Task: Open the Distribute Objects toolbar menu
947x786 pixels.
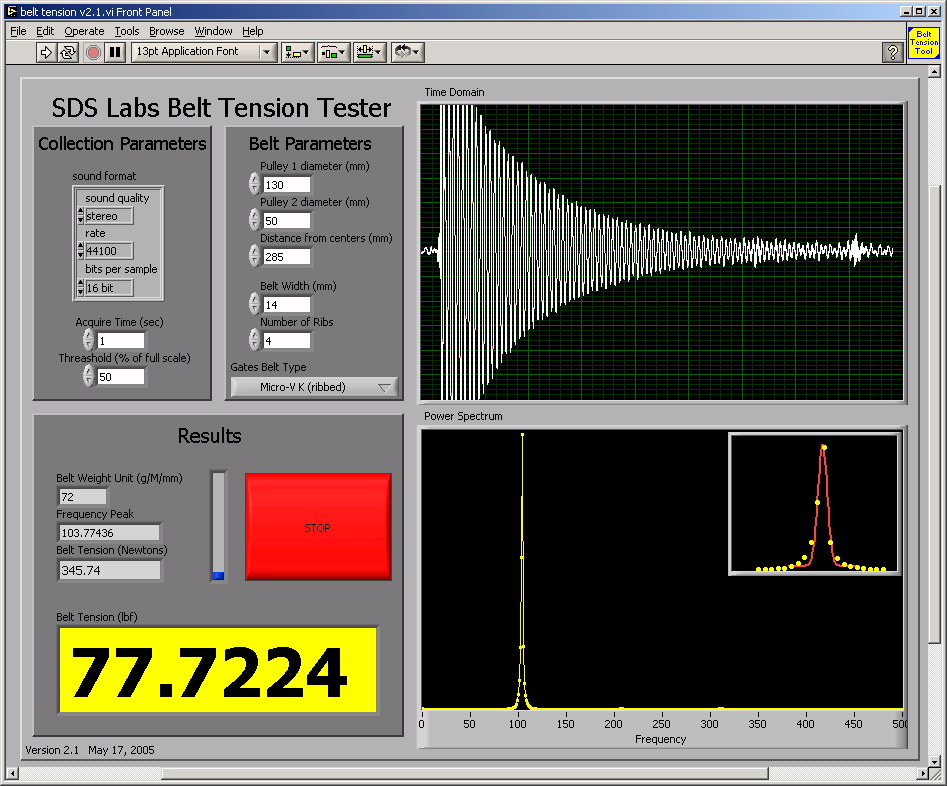Action: pos(333,52)
